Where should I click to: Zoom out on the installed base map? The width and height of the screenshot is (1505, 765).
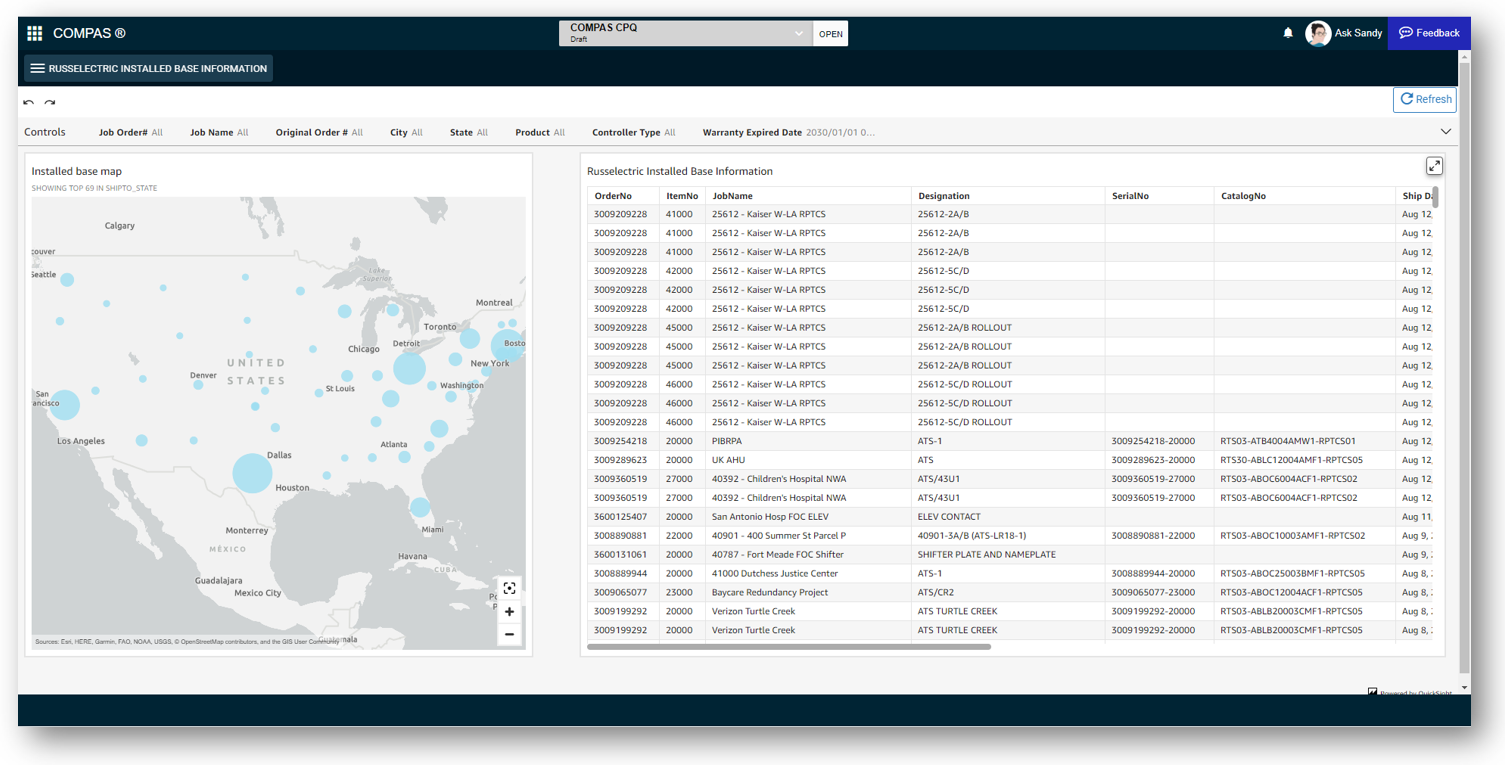pyautogui.click(x=509, y=634)
